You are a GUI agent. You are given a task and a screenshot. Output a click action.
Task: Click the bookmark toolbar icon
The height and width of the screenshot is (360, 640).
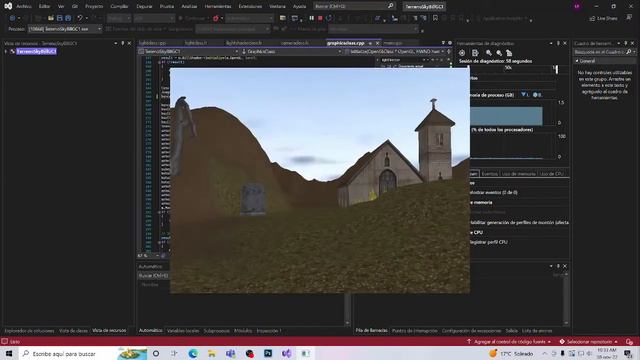pyautogui.click(x=435, y=18)
